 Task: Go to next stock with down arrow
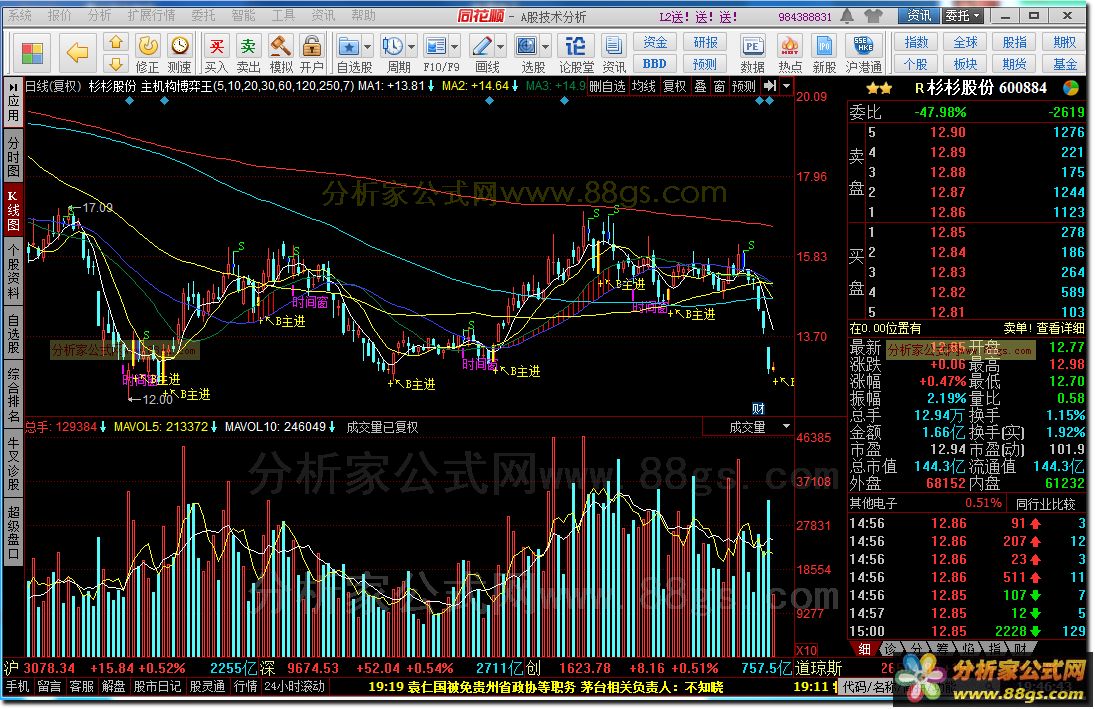point(115,64)
